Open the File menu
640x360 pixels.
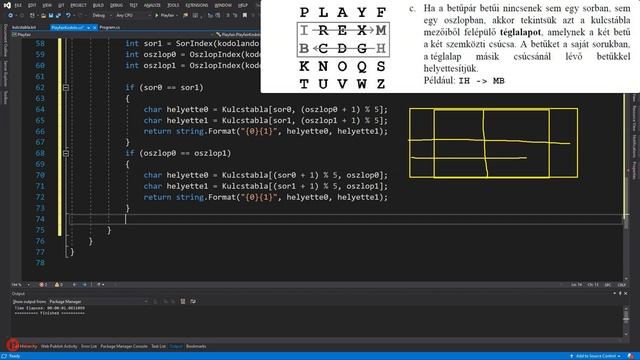pyautogui.click(x=18, y=5)
